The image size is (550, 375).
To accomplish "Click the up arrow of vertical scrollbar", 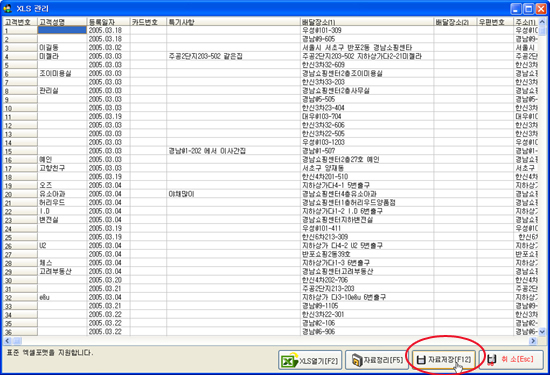I will click(x=542, y=22).
